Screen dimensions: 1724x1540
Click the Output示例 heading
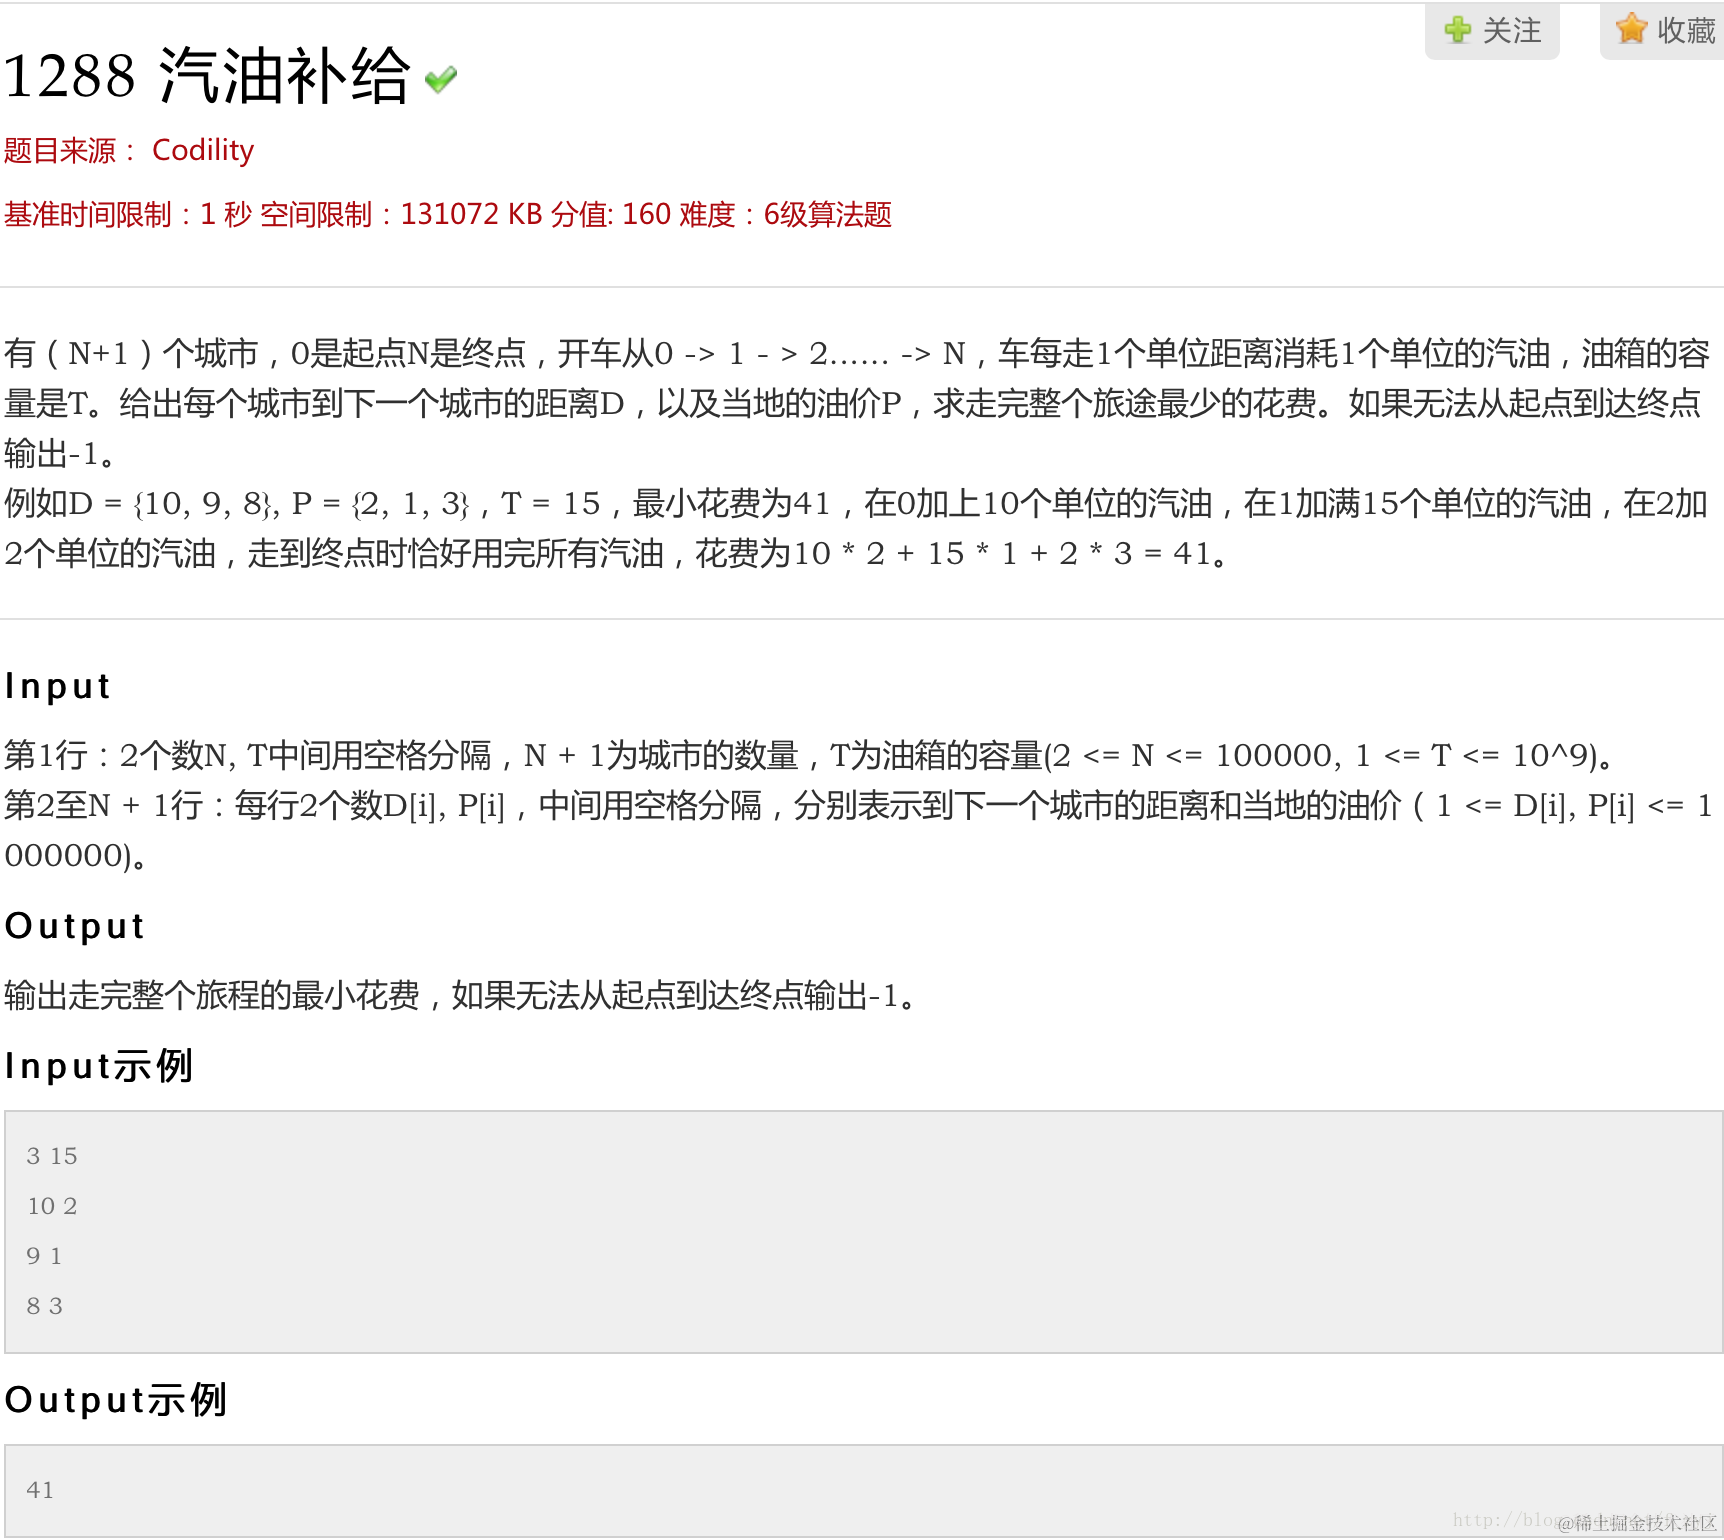pos(116,1400)
